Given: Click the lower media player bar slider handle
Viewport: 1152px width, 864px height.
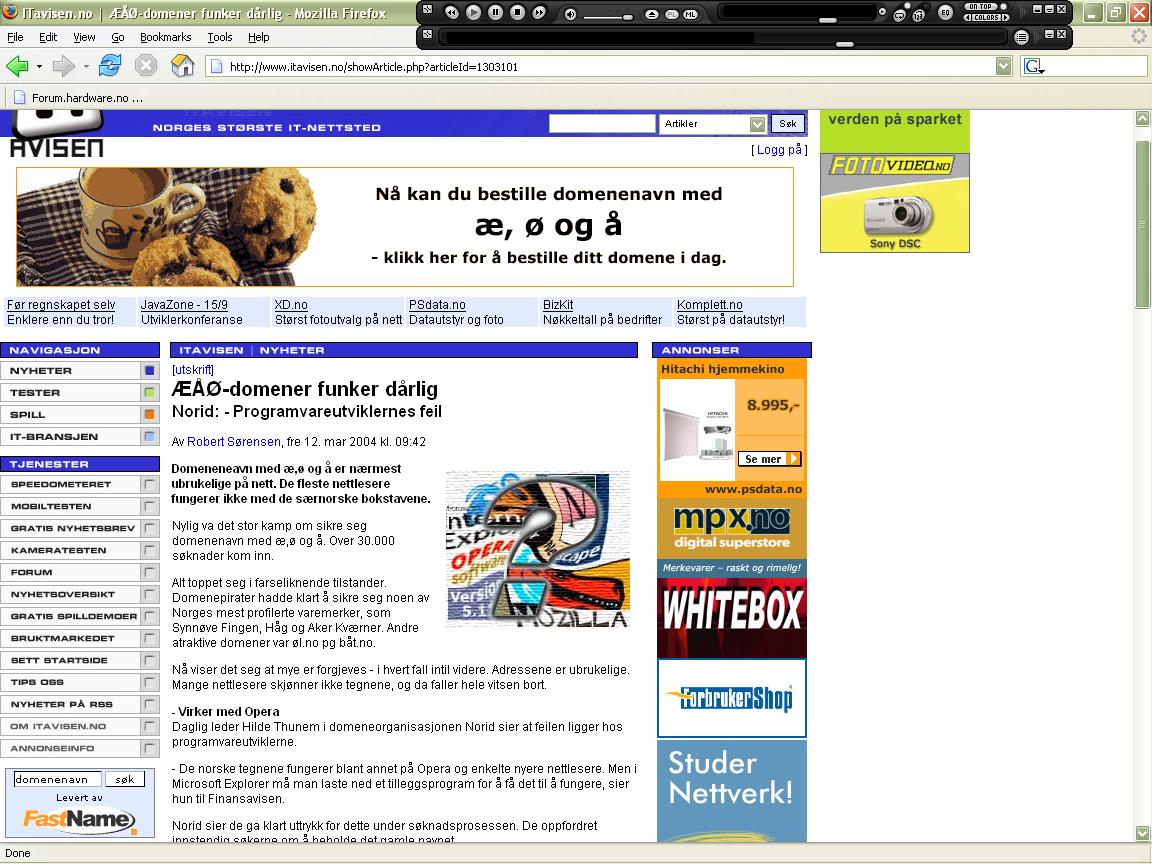Looking at the screenshot, I should (845, 44).
